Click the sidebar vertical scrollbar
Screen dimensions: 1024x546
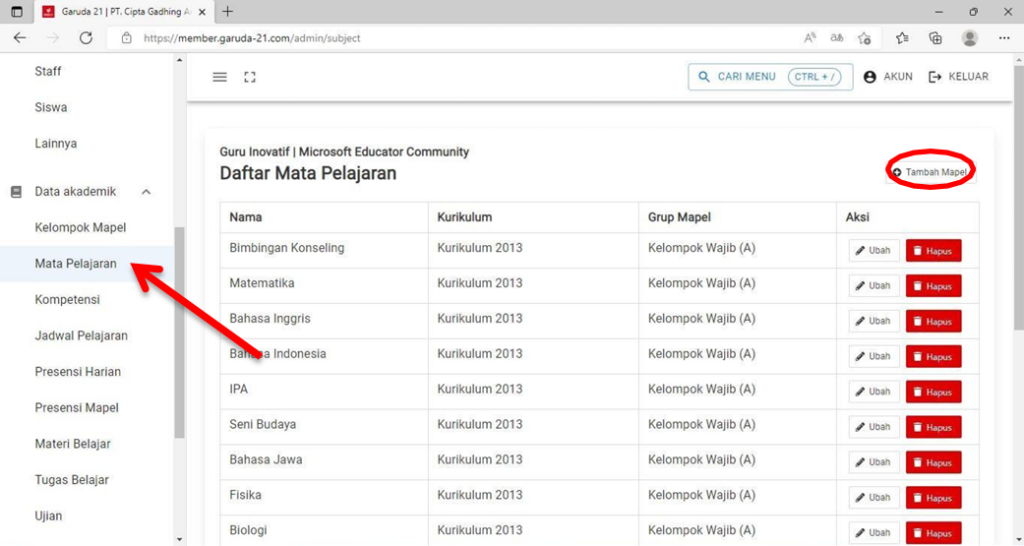tap(180, 332)
